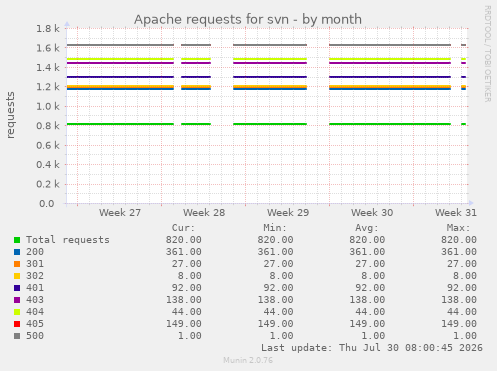Click the '403' legend label

coord(35,300)
